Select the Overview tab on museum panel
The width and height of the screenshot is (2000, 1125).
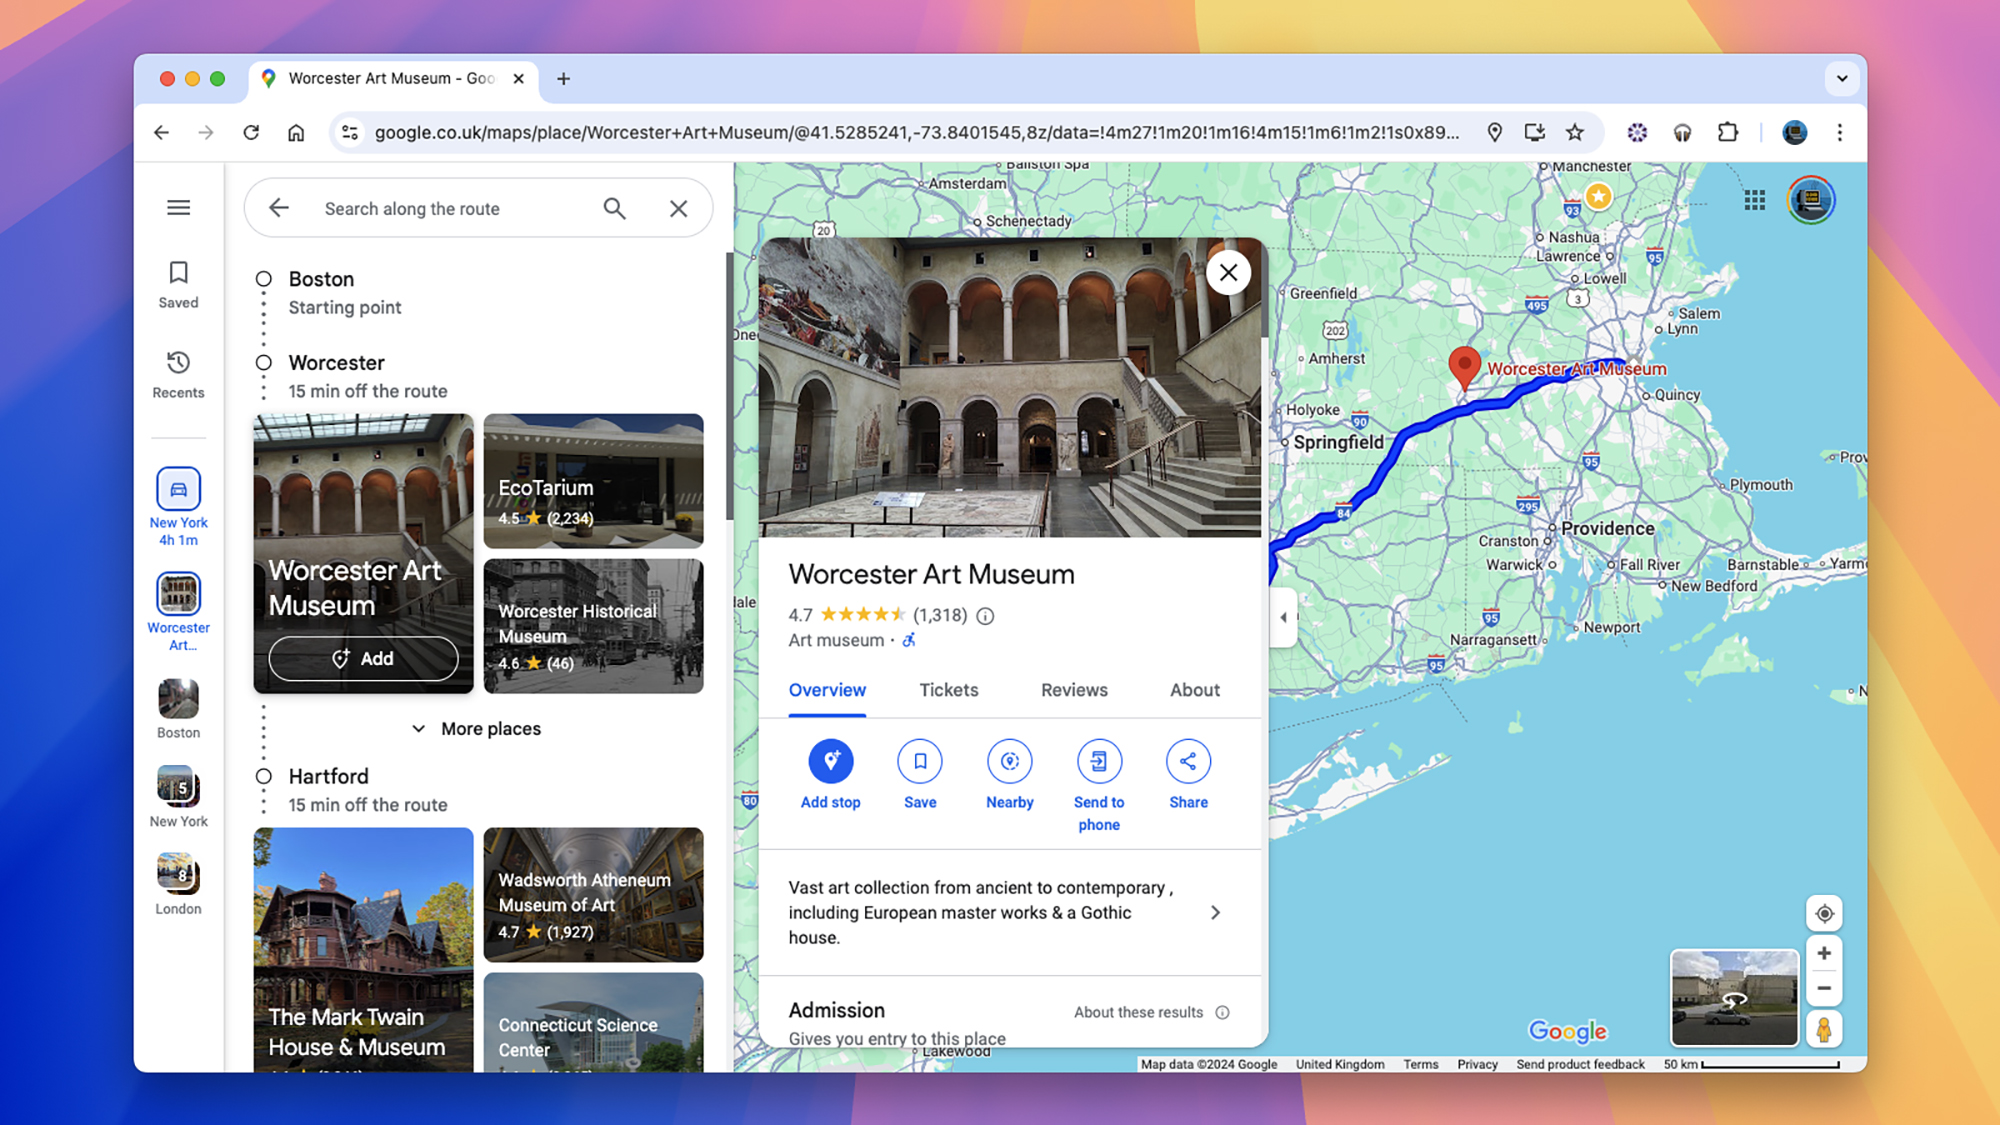point(827,690)
